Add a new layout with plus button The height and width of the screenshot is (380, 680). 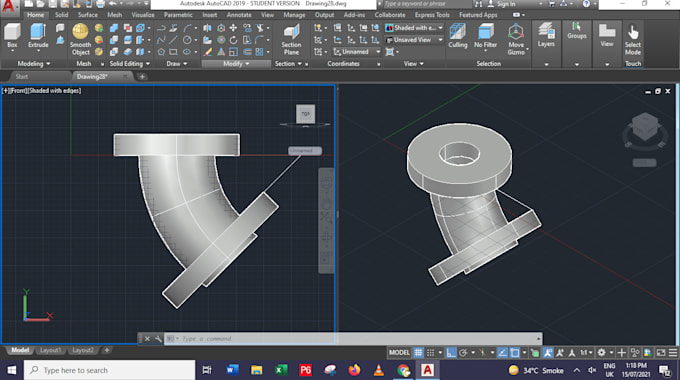pyautogui.click(x=107, y=350)
